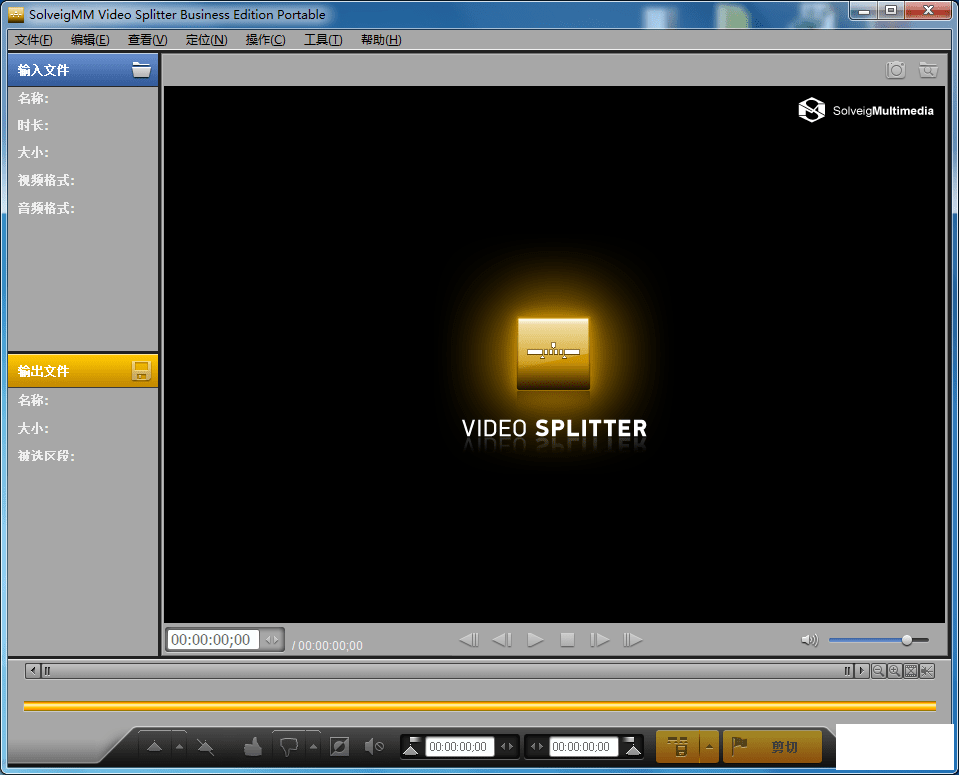This screenshot has height=775, width=959.
Task: Click the SolveigMultimedia logo
Action: pos(866,110)
